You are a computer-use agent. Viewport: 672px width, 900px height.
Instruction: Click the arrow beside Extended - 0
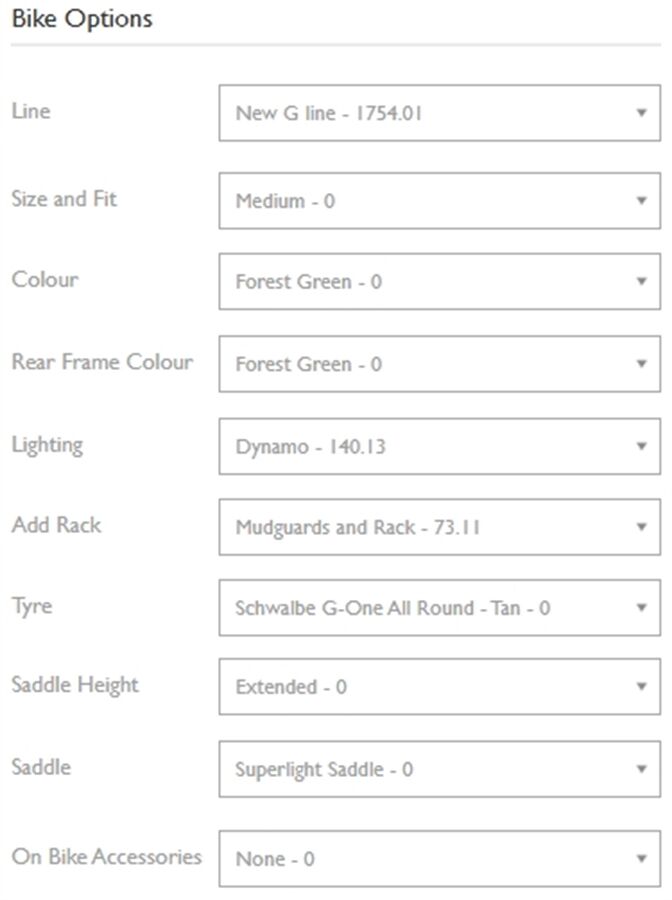coord(642,687)
